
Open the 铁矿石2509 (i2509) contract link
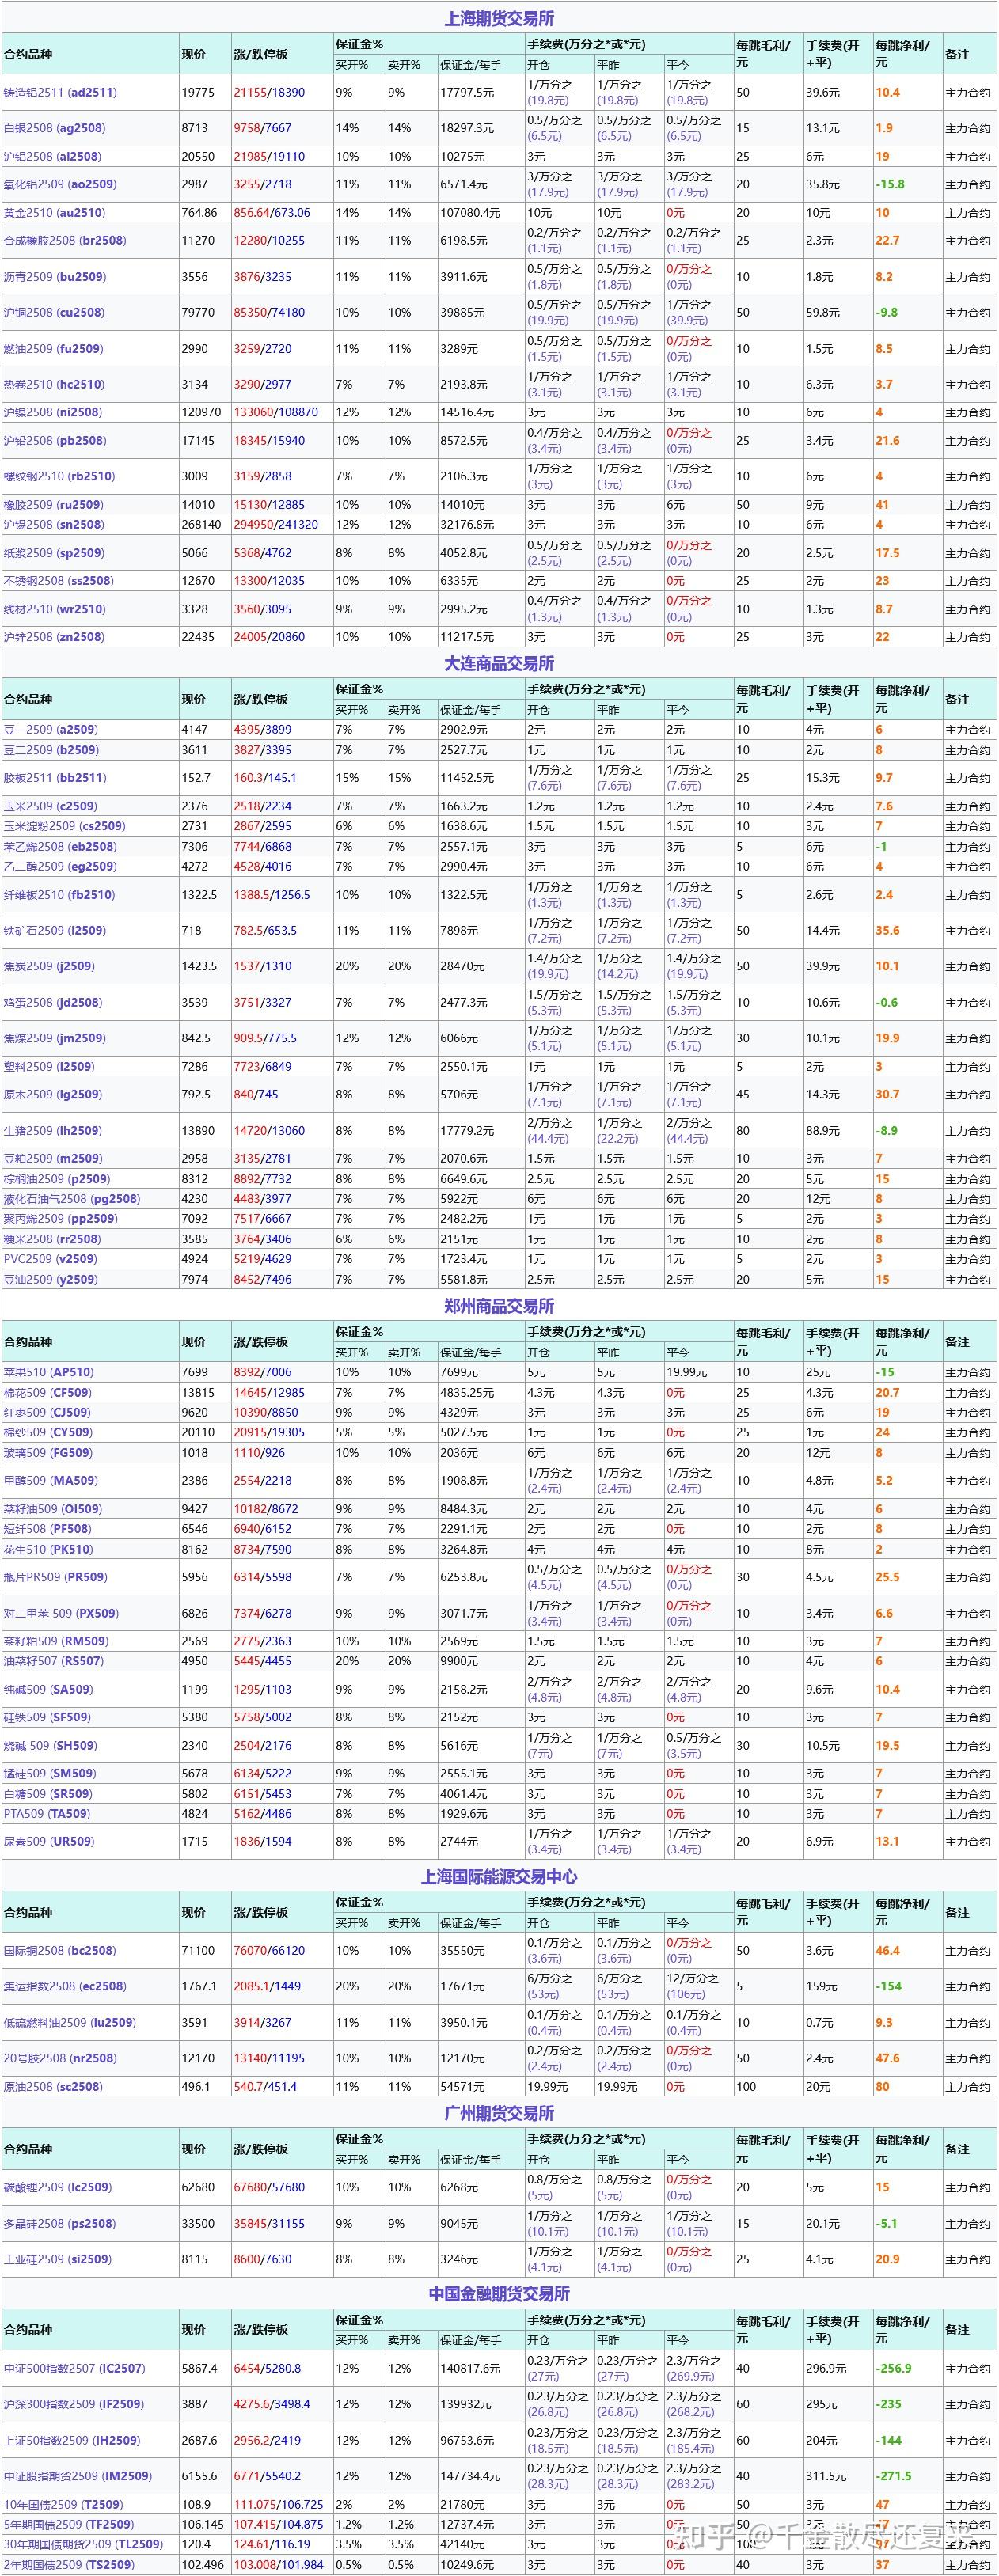55,930
